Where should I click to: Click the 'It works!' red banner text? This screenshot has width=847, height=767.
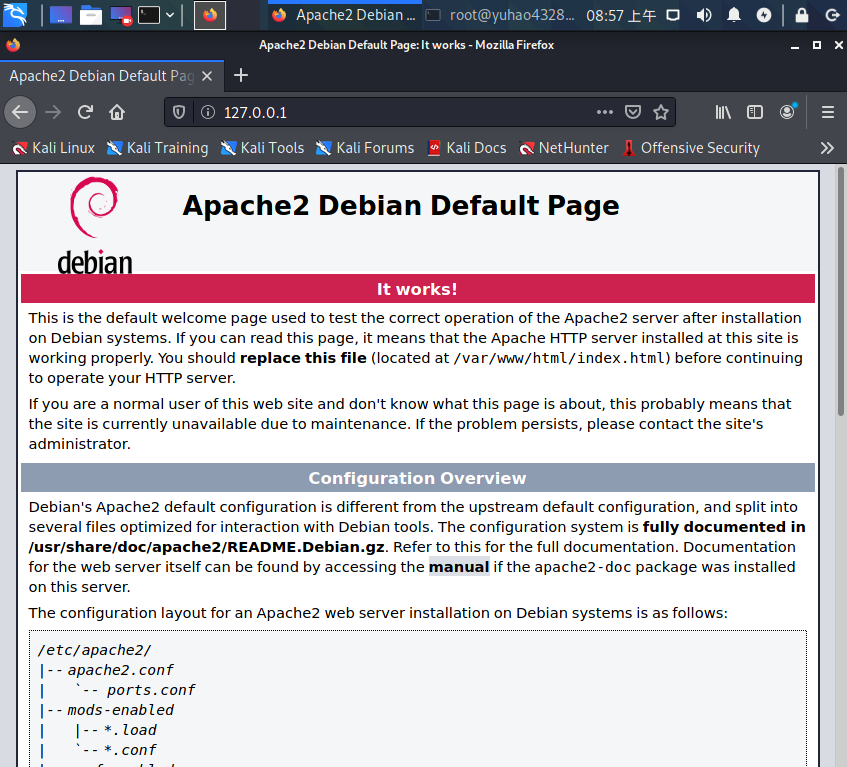417,289
